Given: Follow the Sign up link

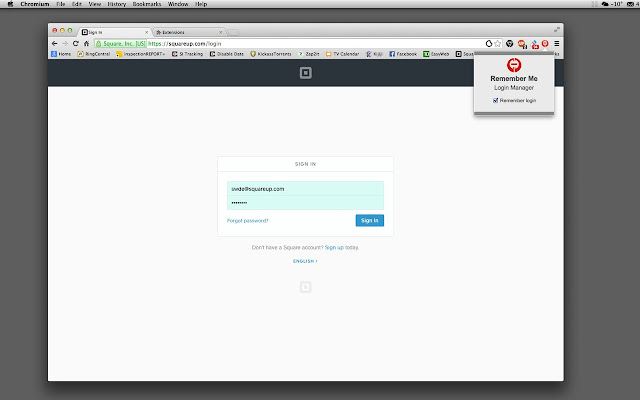Looking at the screenshot, I should 334,247.
